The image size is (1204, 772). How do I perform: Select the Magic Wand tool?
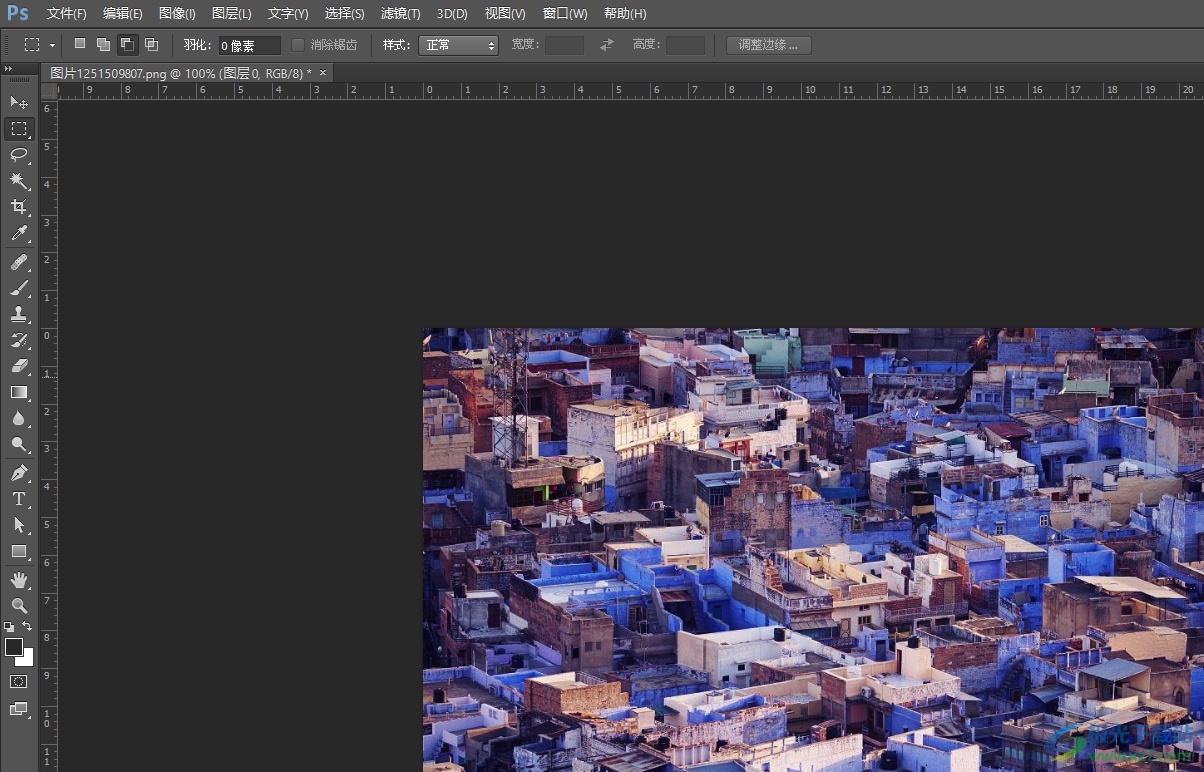click(19, 181)
